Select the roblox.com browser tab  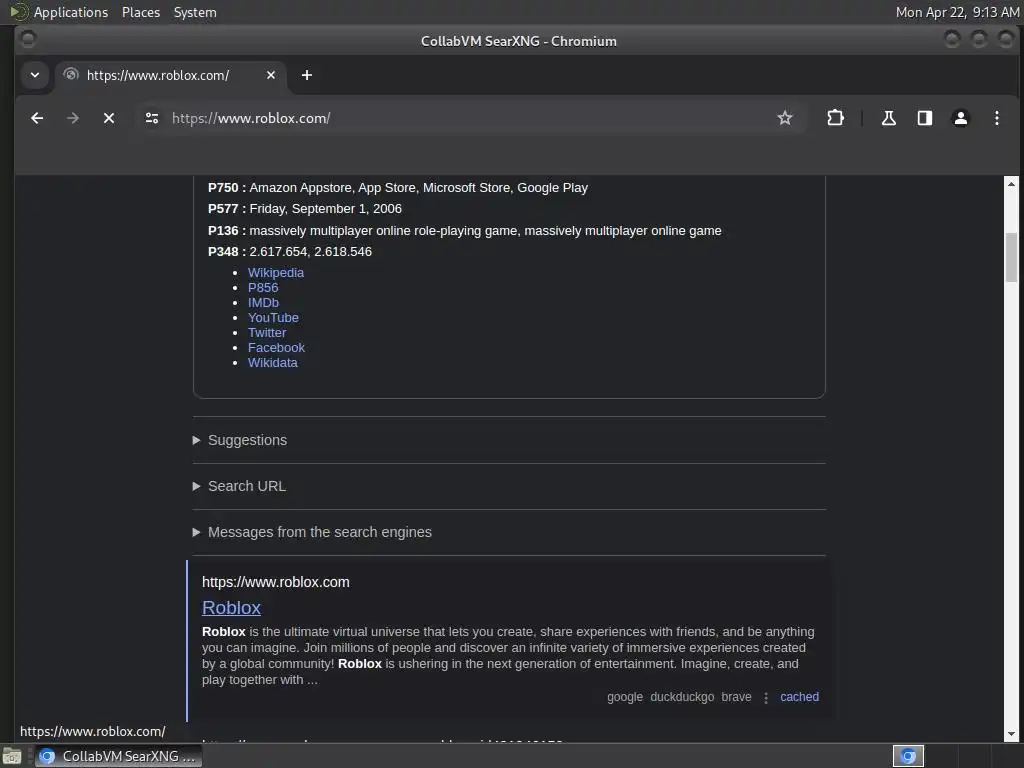(170, 75)
